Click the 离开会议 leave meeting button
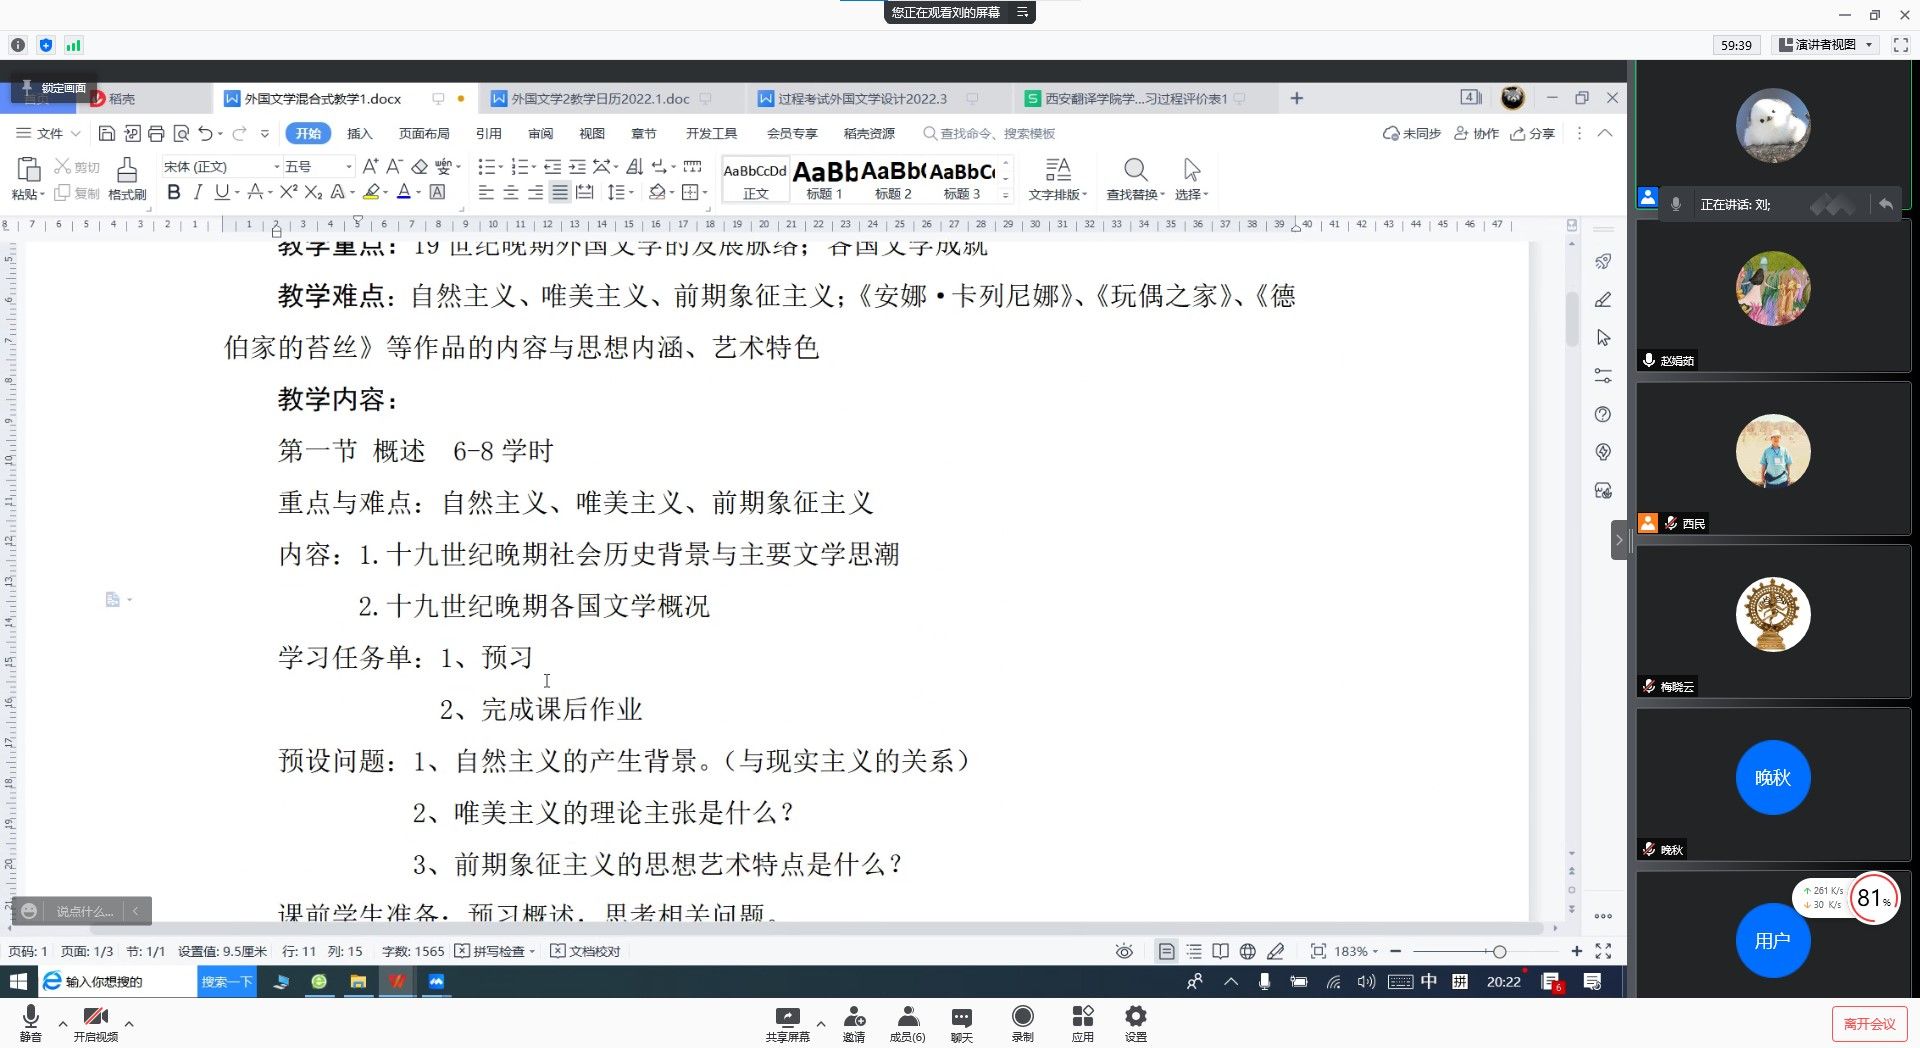 [1870, 1024]
